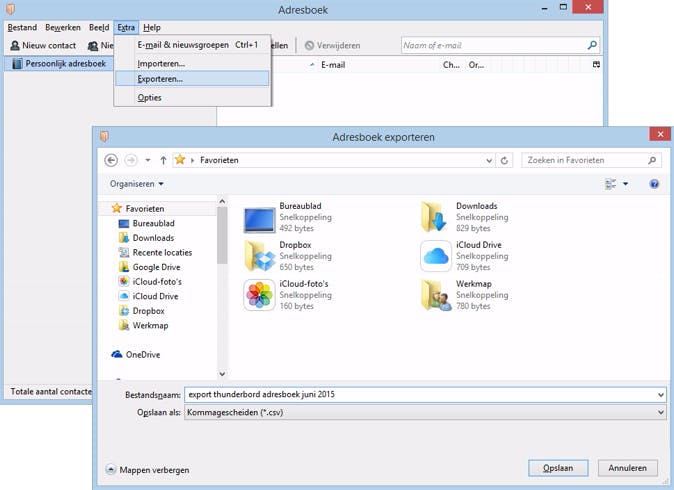The image size is (674, 490).
Task: Select Persoonlijk adresboek in the sidebar
Action: pyautogui.click(x=59, y=64)
